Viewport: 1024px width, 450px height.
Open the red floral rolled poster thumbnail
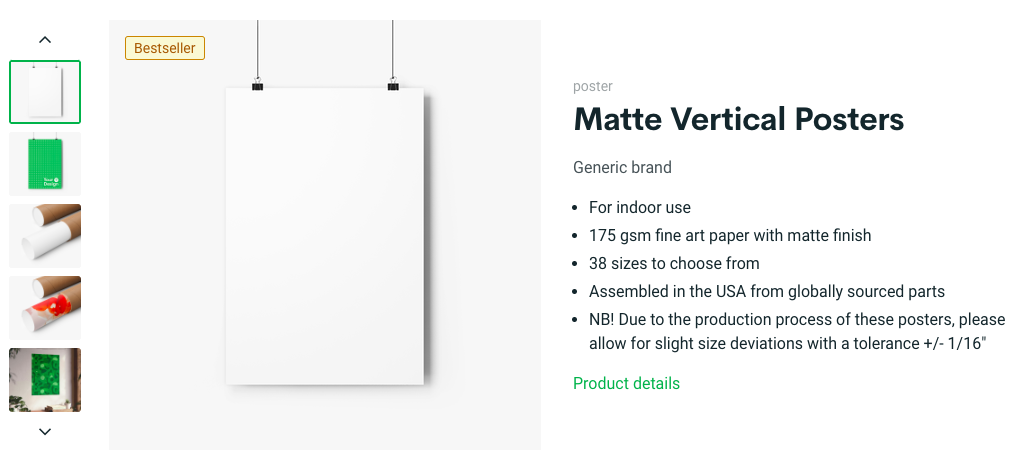(x=45, y=308)
